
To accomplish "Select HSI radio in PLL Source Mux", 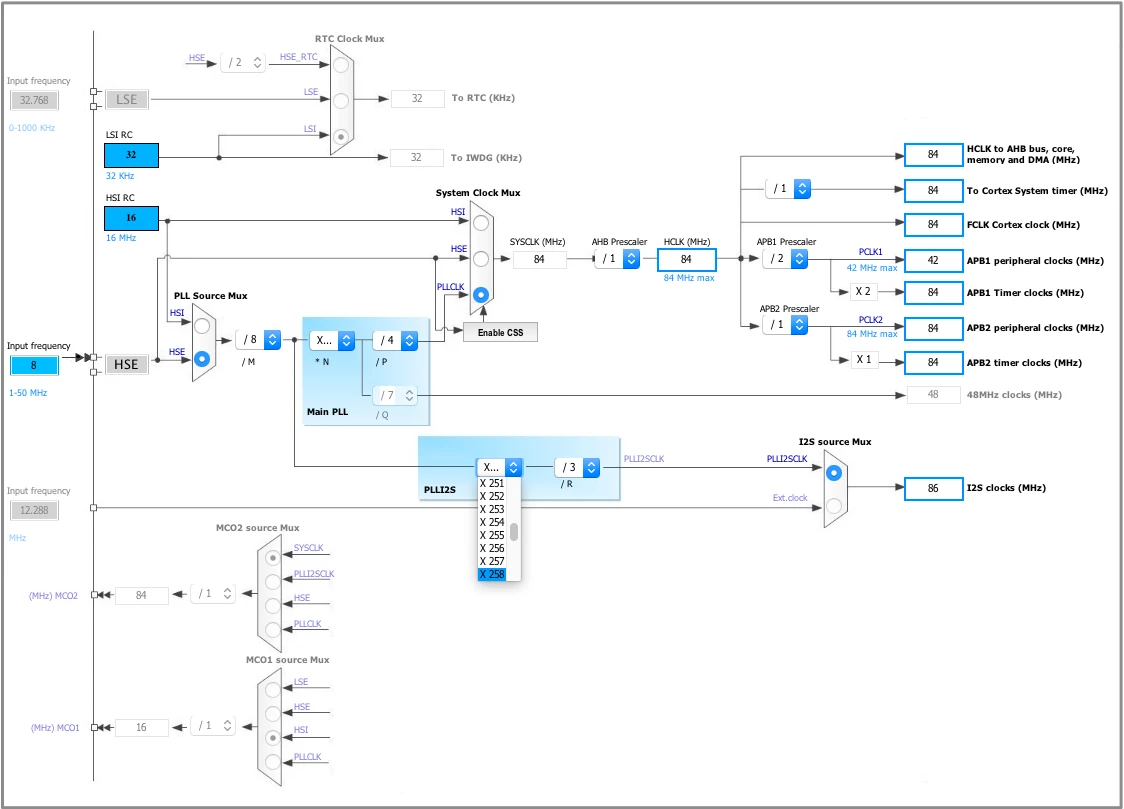I will [202, 326].
